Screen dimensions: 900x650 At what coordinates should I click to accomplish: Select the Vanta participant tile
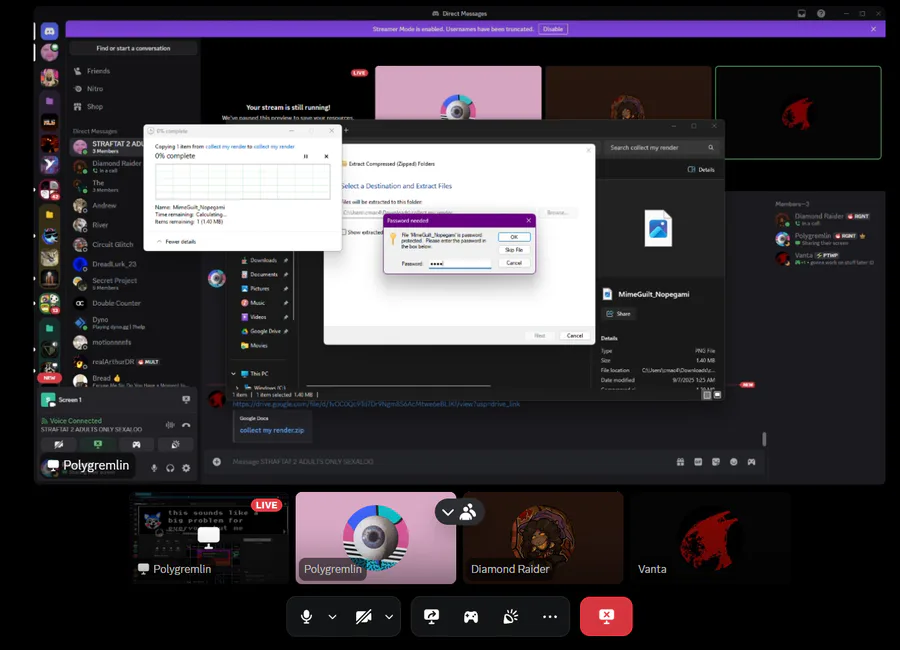[x=710, y=538]
